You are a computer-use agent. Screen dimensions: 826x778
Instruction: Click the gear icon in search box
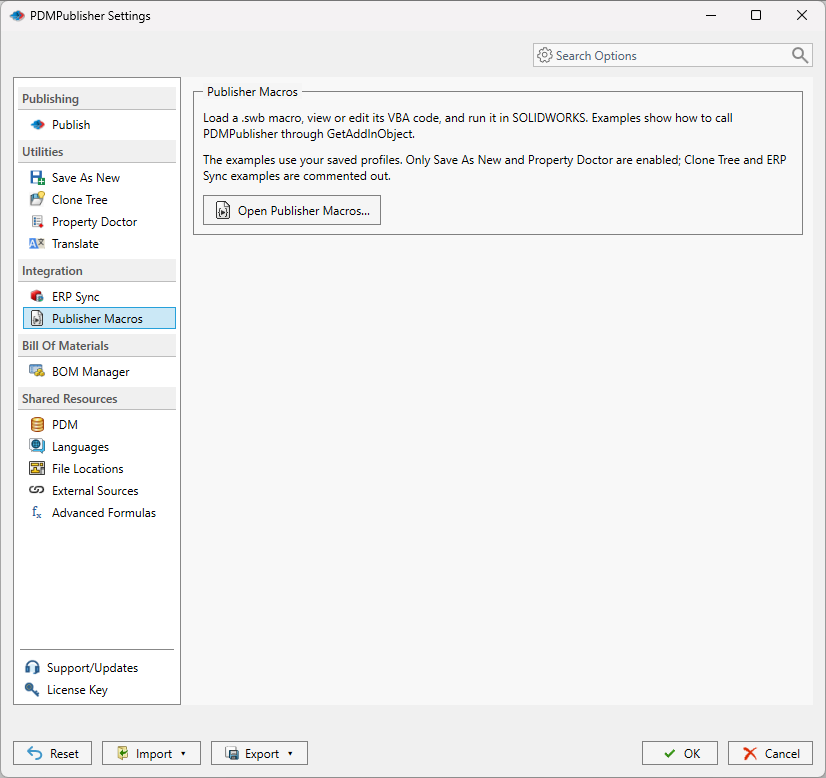[x=545, y=55]
